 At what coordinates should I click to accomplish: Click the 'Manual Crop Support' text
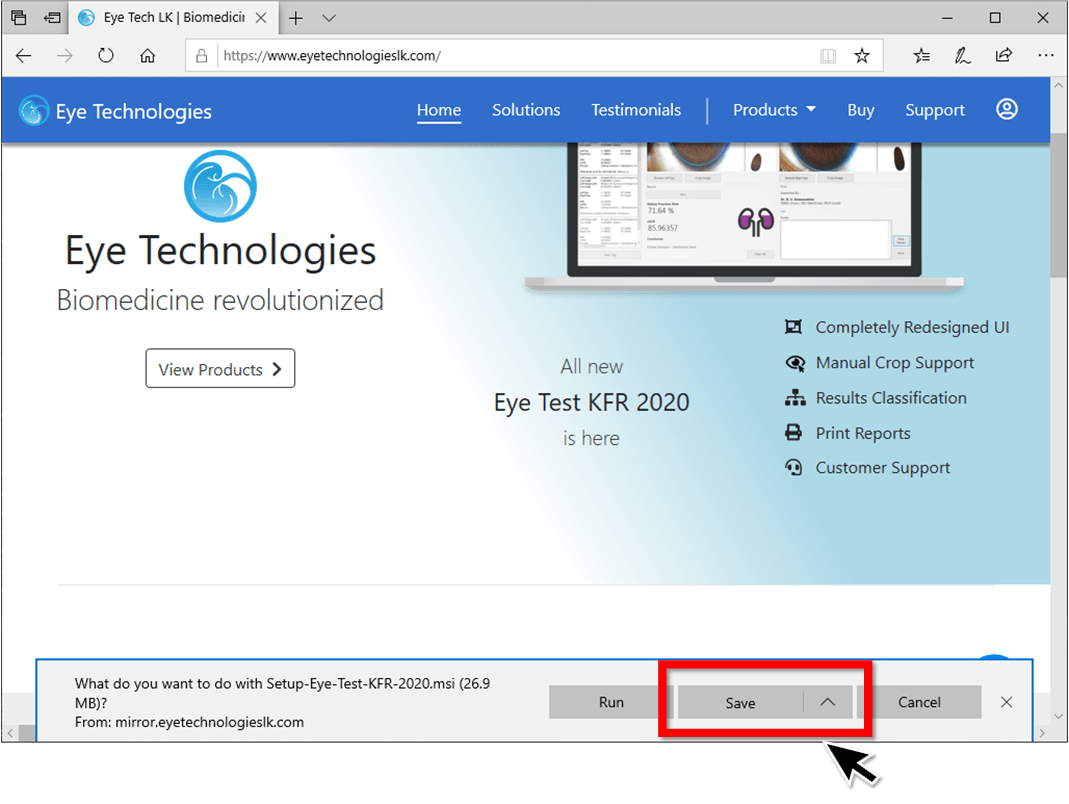894,363
